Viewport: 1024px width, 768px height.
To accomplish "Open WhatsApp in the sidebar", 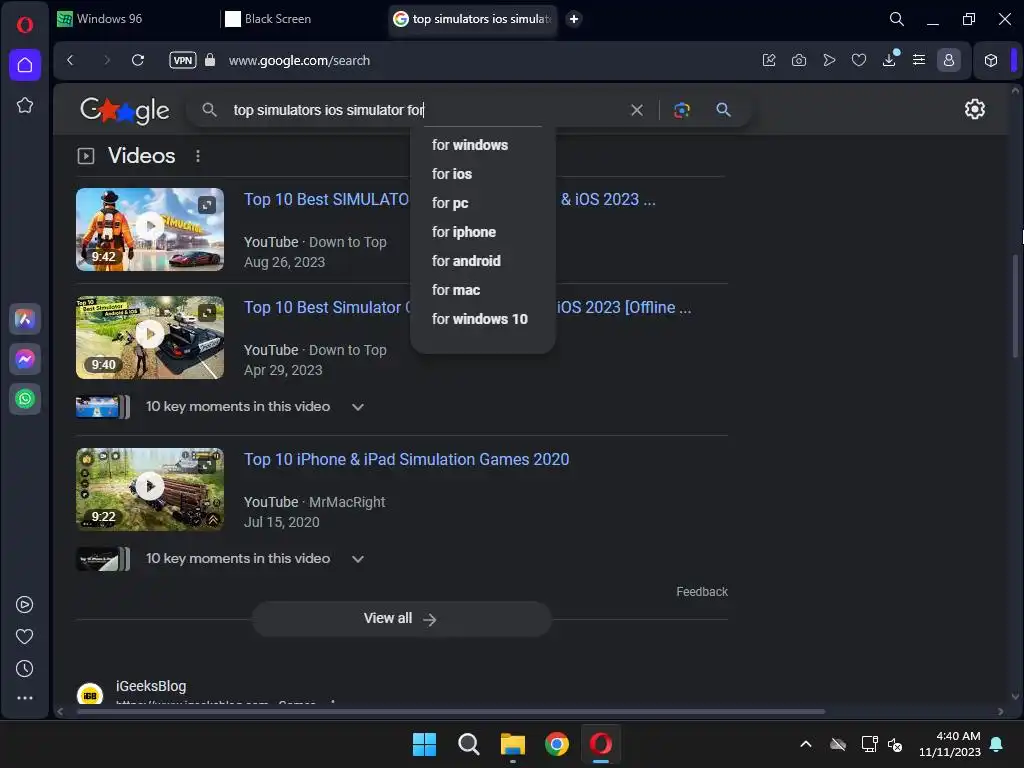I will click(x=25, y=399).
